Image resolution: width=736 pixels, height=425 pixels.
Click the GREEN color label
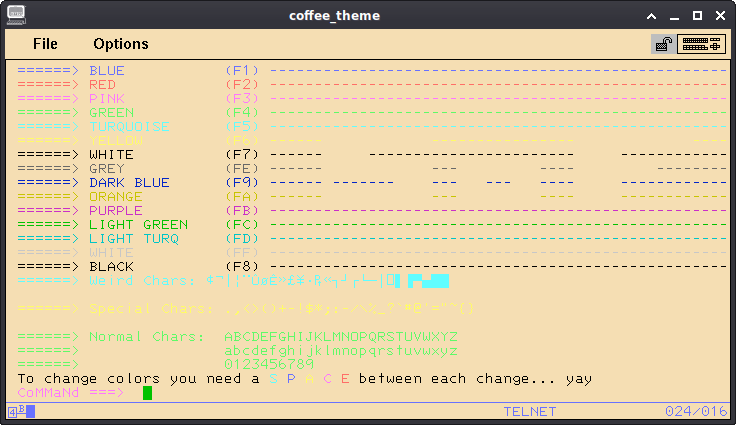click(x=112, y=113)
